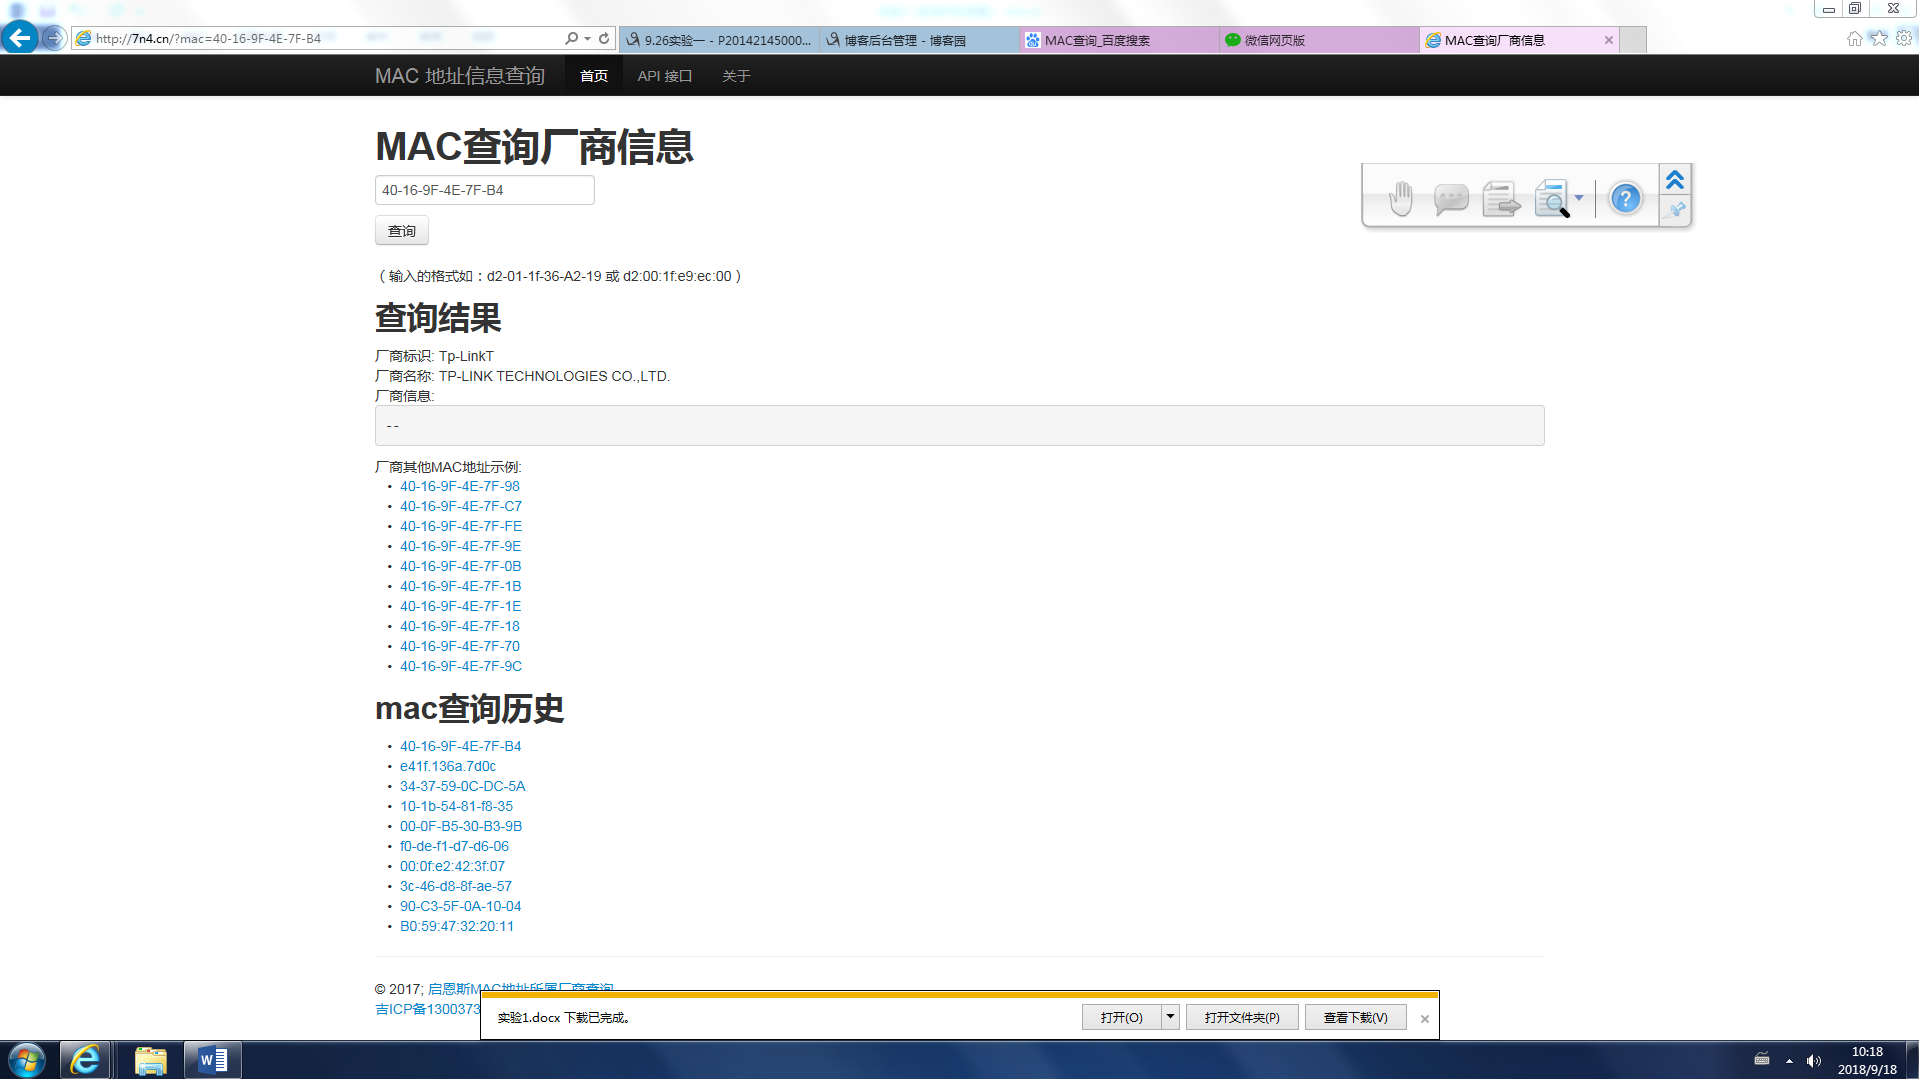Open example MAC 40-16-9F-4E-7F-98

pyautogui.click(x=460, y=487)
